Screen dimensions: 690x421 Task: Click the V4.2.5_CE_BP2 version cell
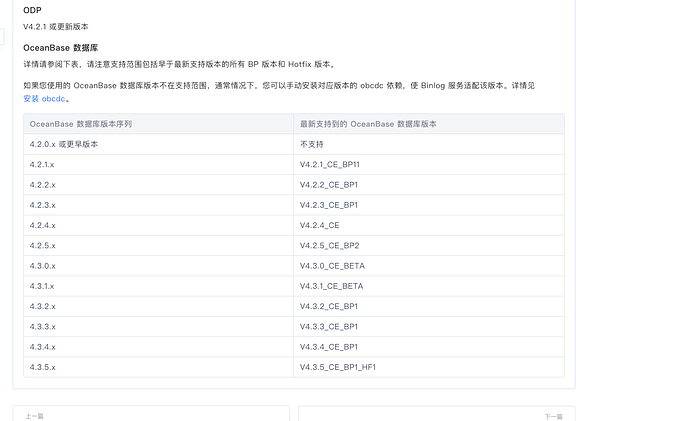pos(329,245)
